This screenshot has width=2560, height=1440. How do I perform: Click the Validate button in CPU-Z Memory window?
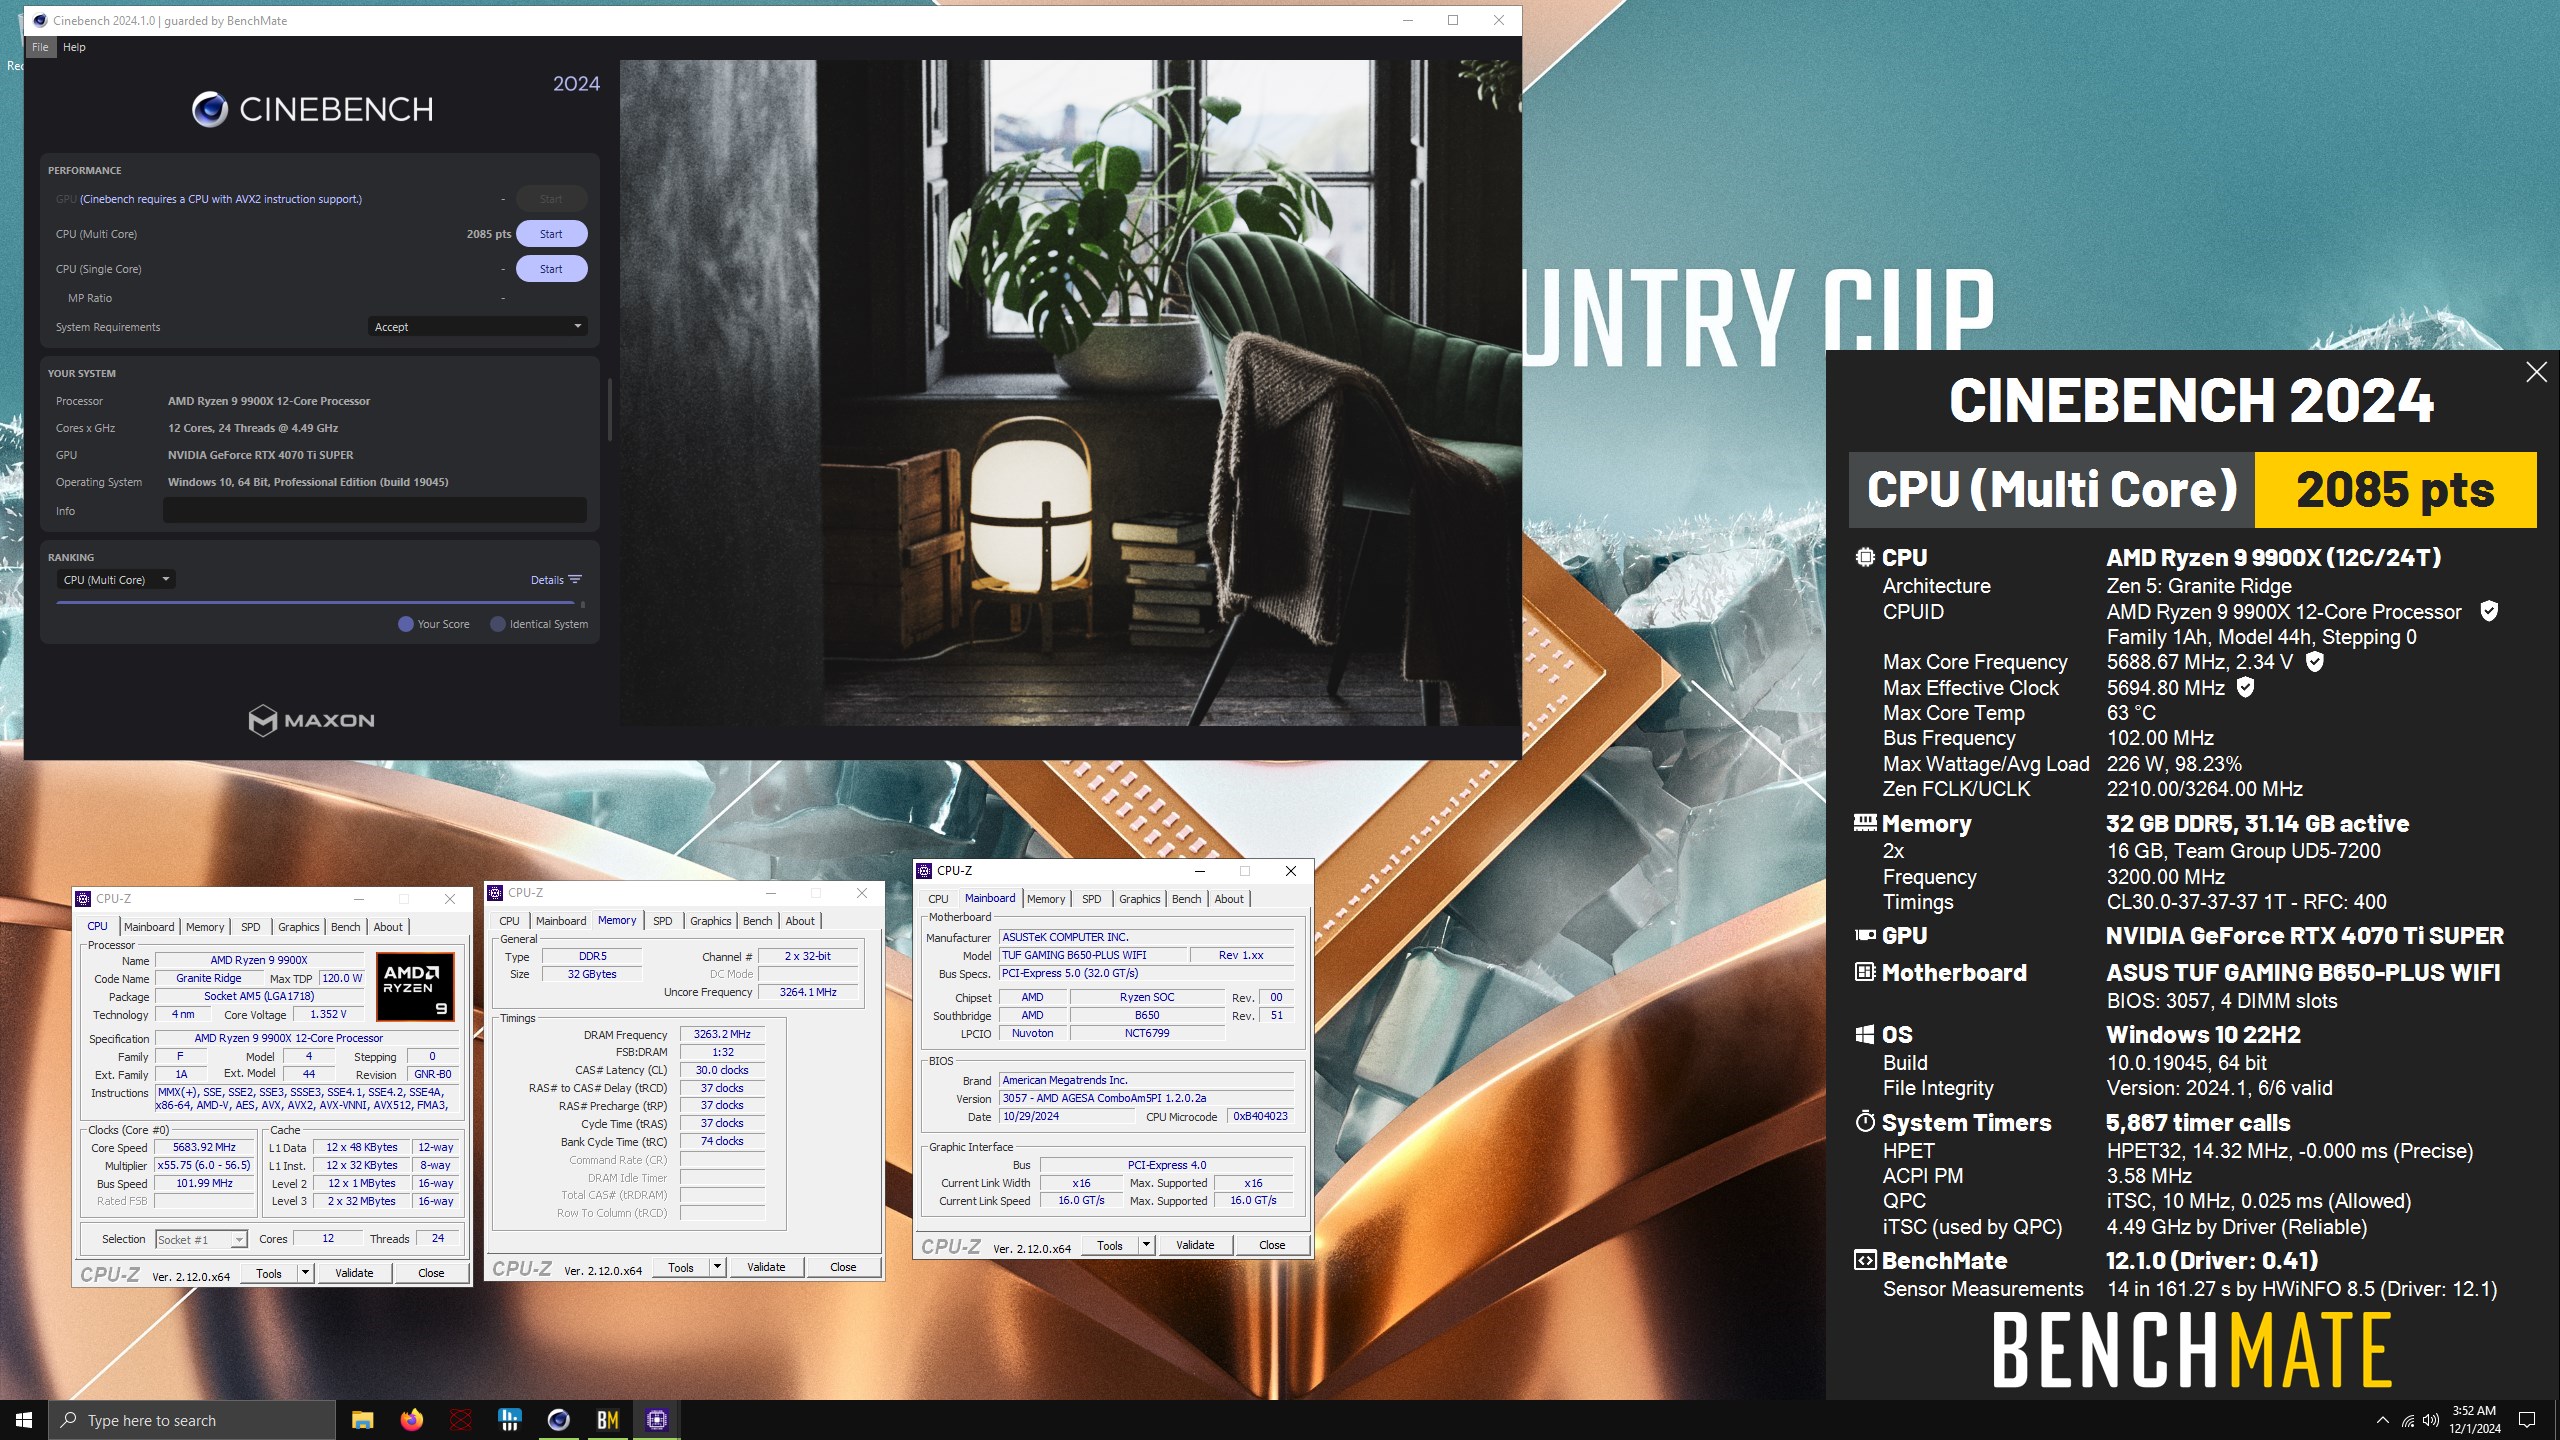point(766,1267)
